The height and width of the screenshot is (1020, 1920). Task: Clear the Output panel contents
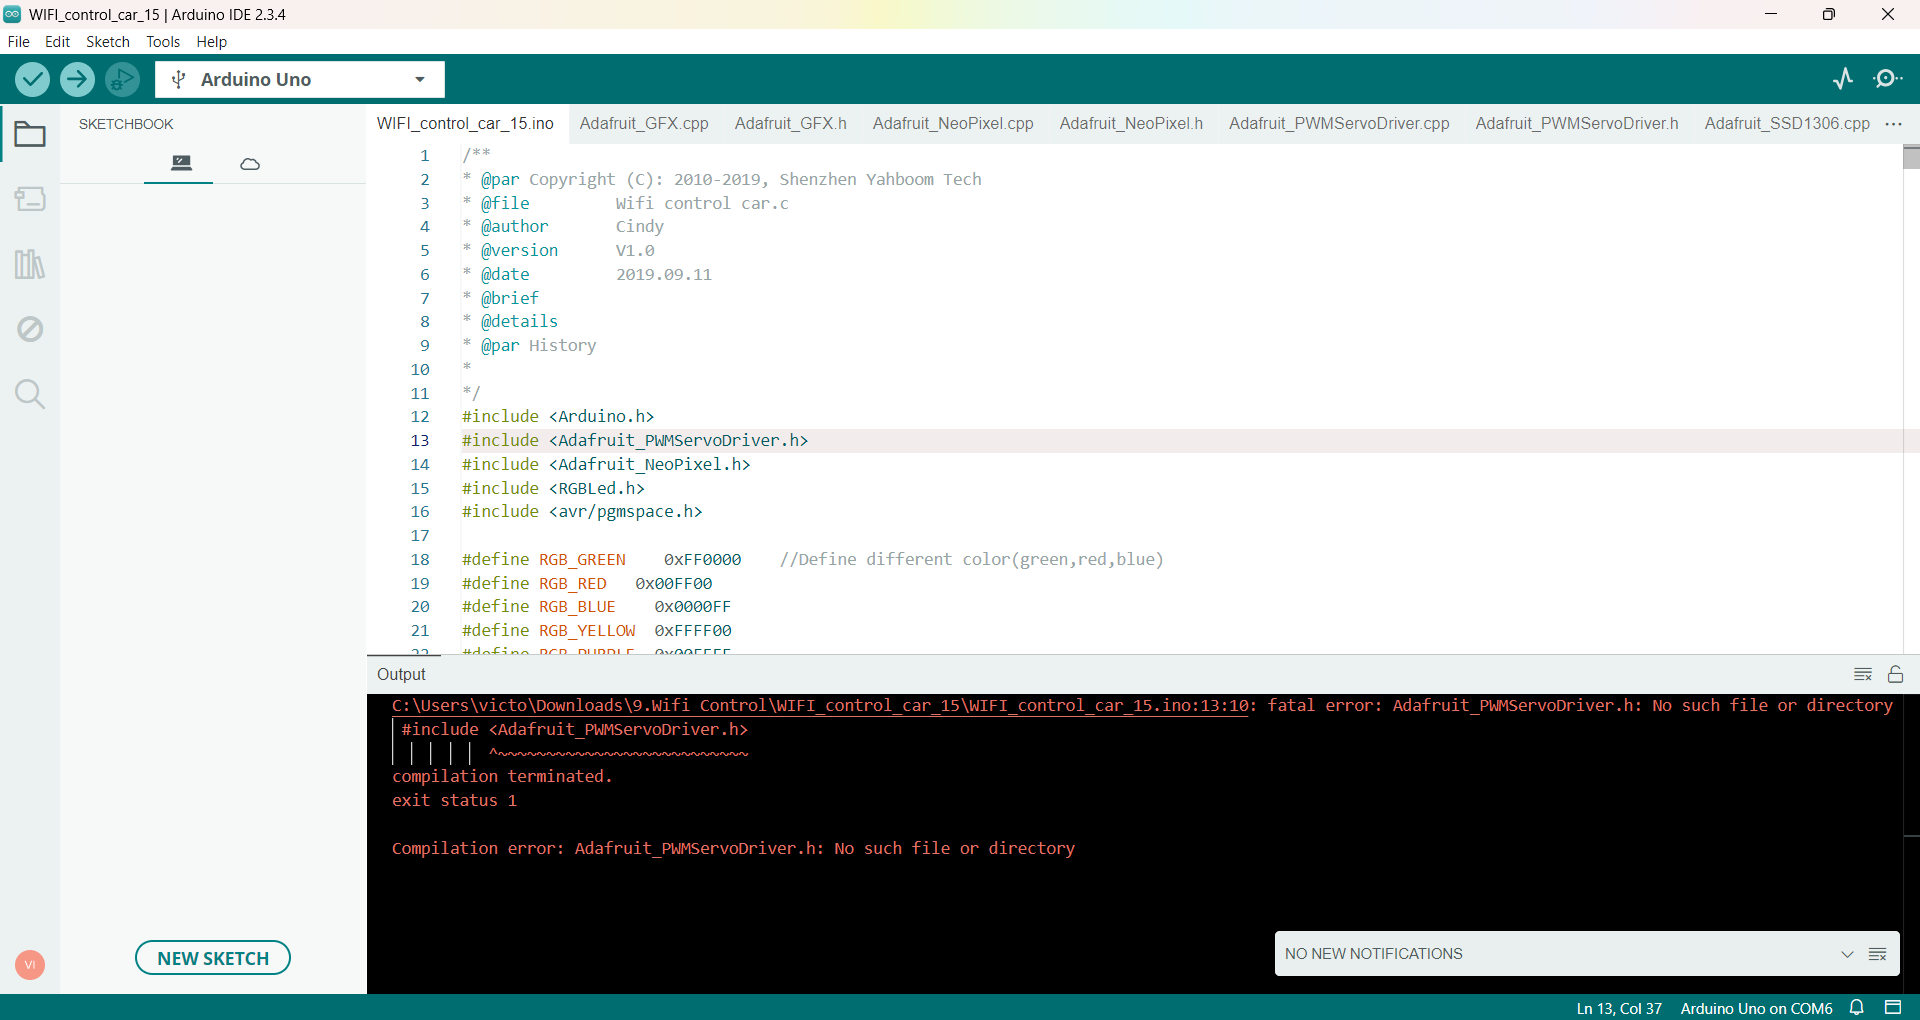tap(1863, 674)
